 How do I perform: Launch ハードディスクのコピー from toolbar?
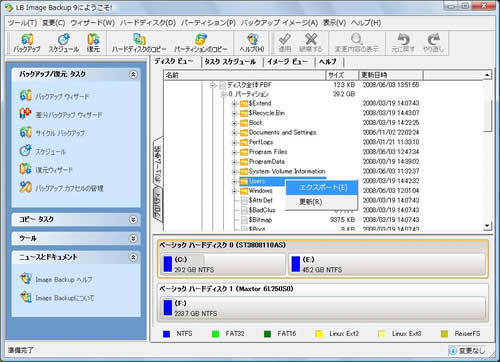pyautogui.click(x=139, y=43)
